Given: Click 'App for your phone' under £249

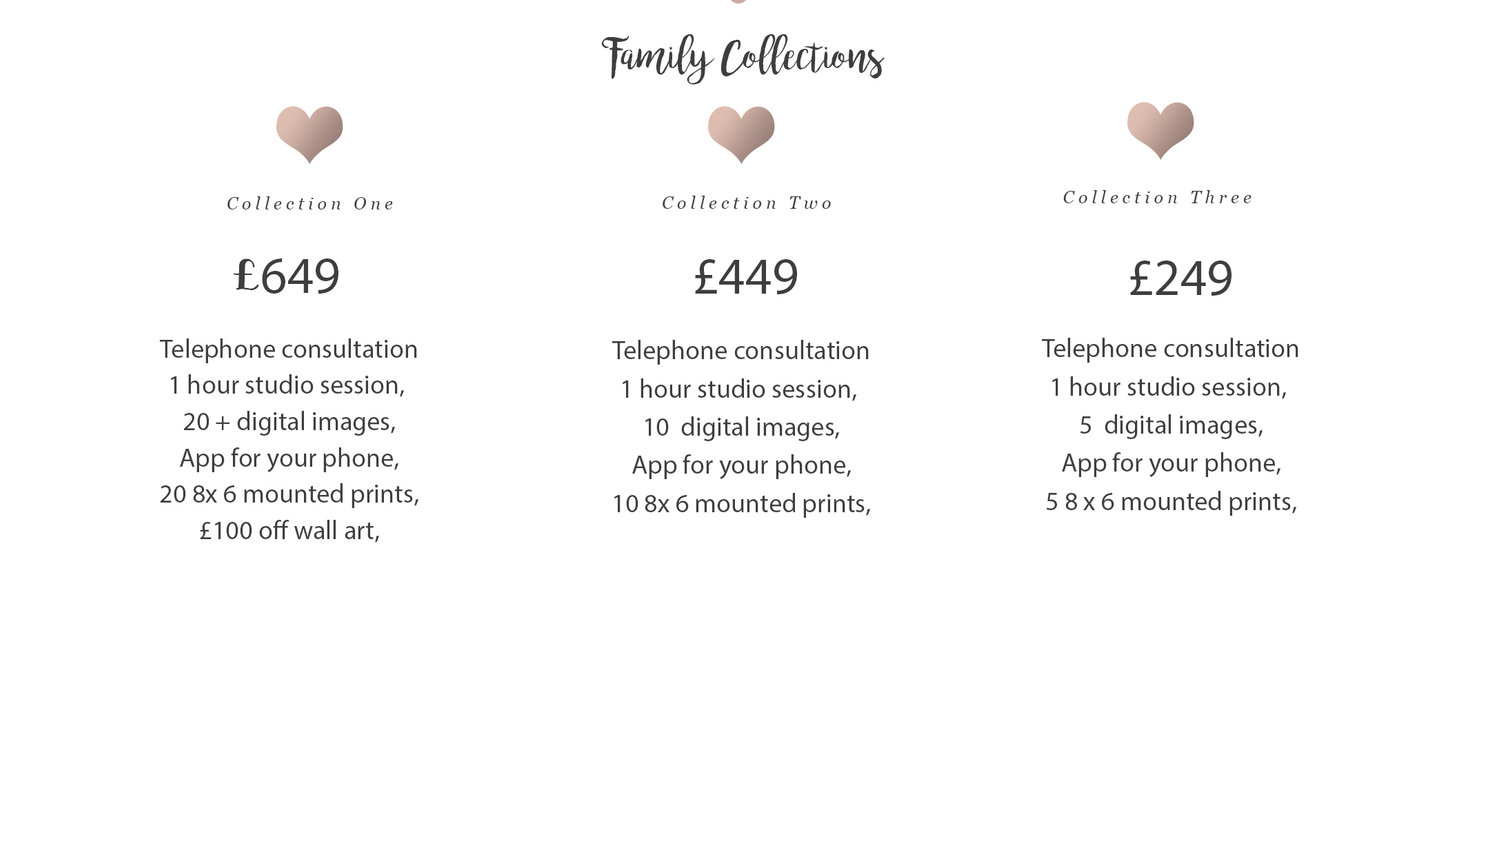Looking at the screenshot, I should 1171,464.
